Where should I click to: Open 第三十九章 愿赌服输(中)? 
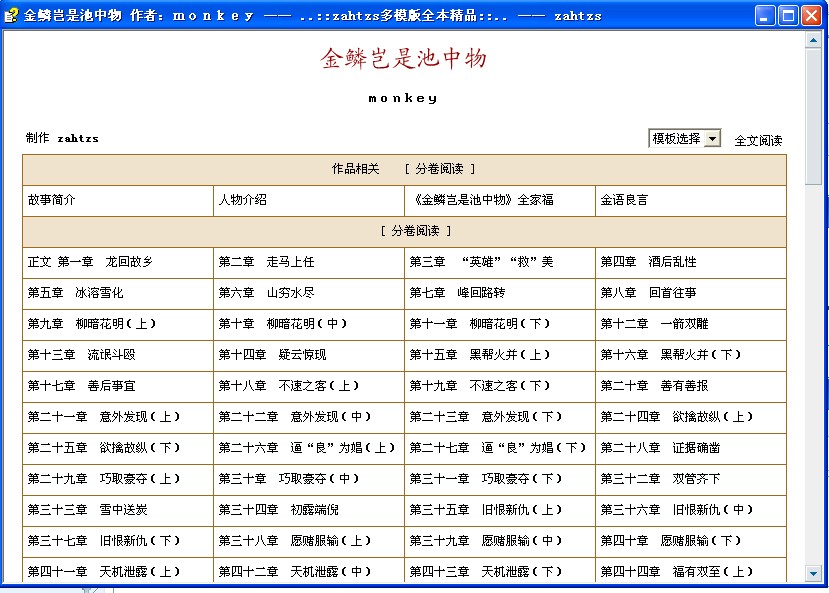[x=486, y=541]
